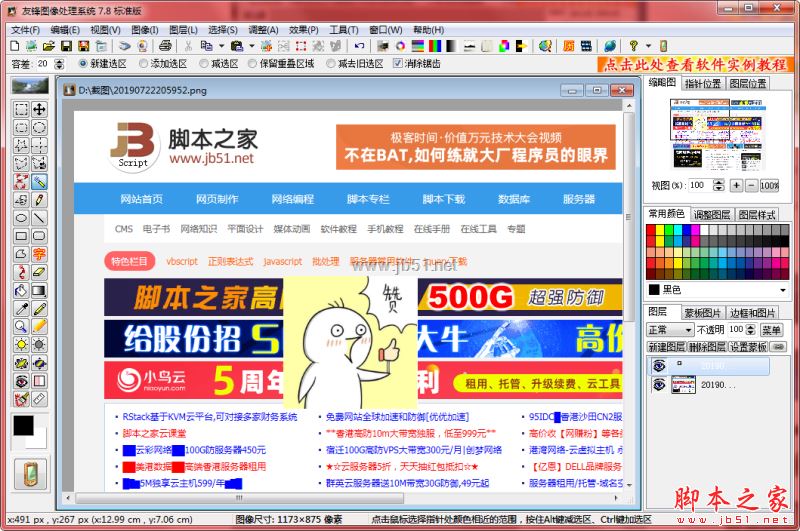
Task: Click the RGB color bars adjust icon
Action: pyautogui.click(x=435, y=46)
